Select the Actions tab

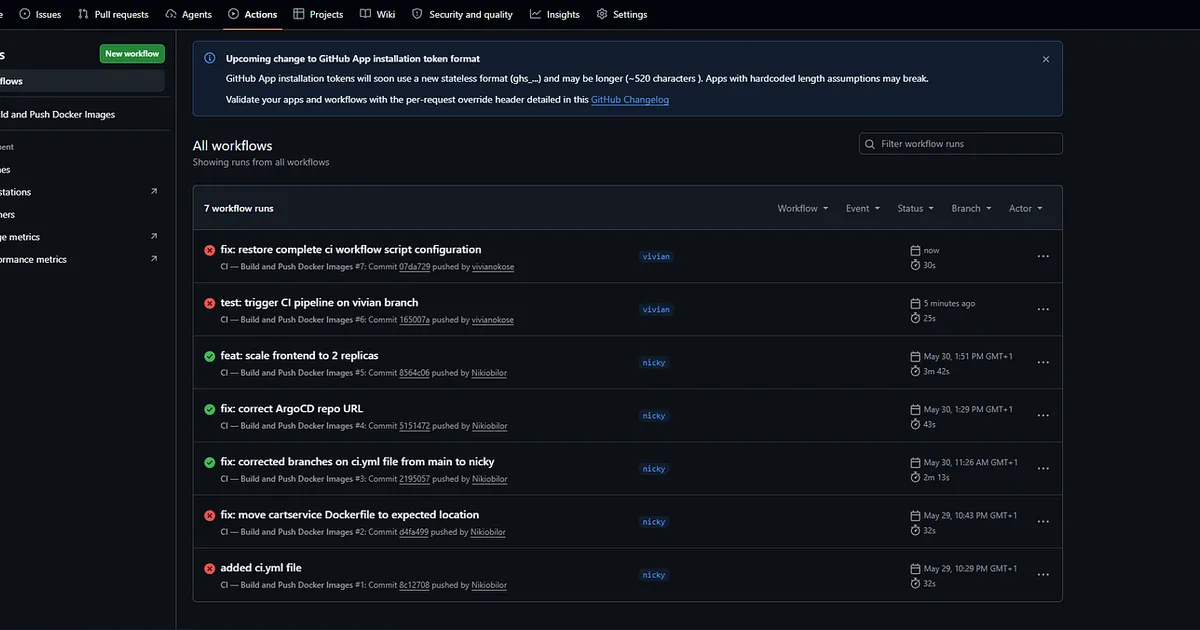253,14
